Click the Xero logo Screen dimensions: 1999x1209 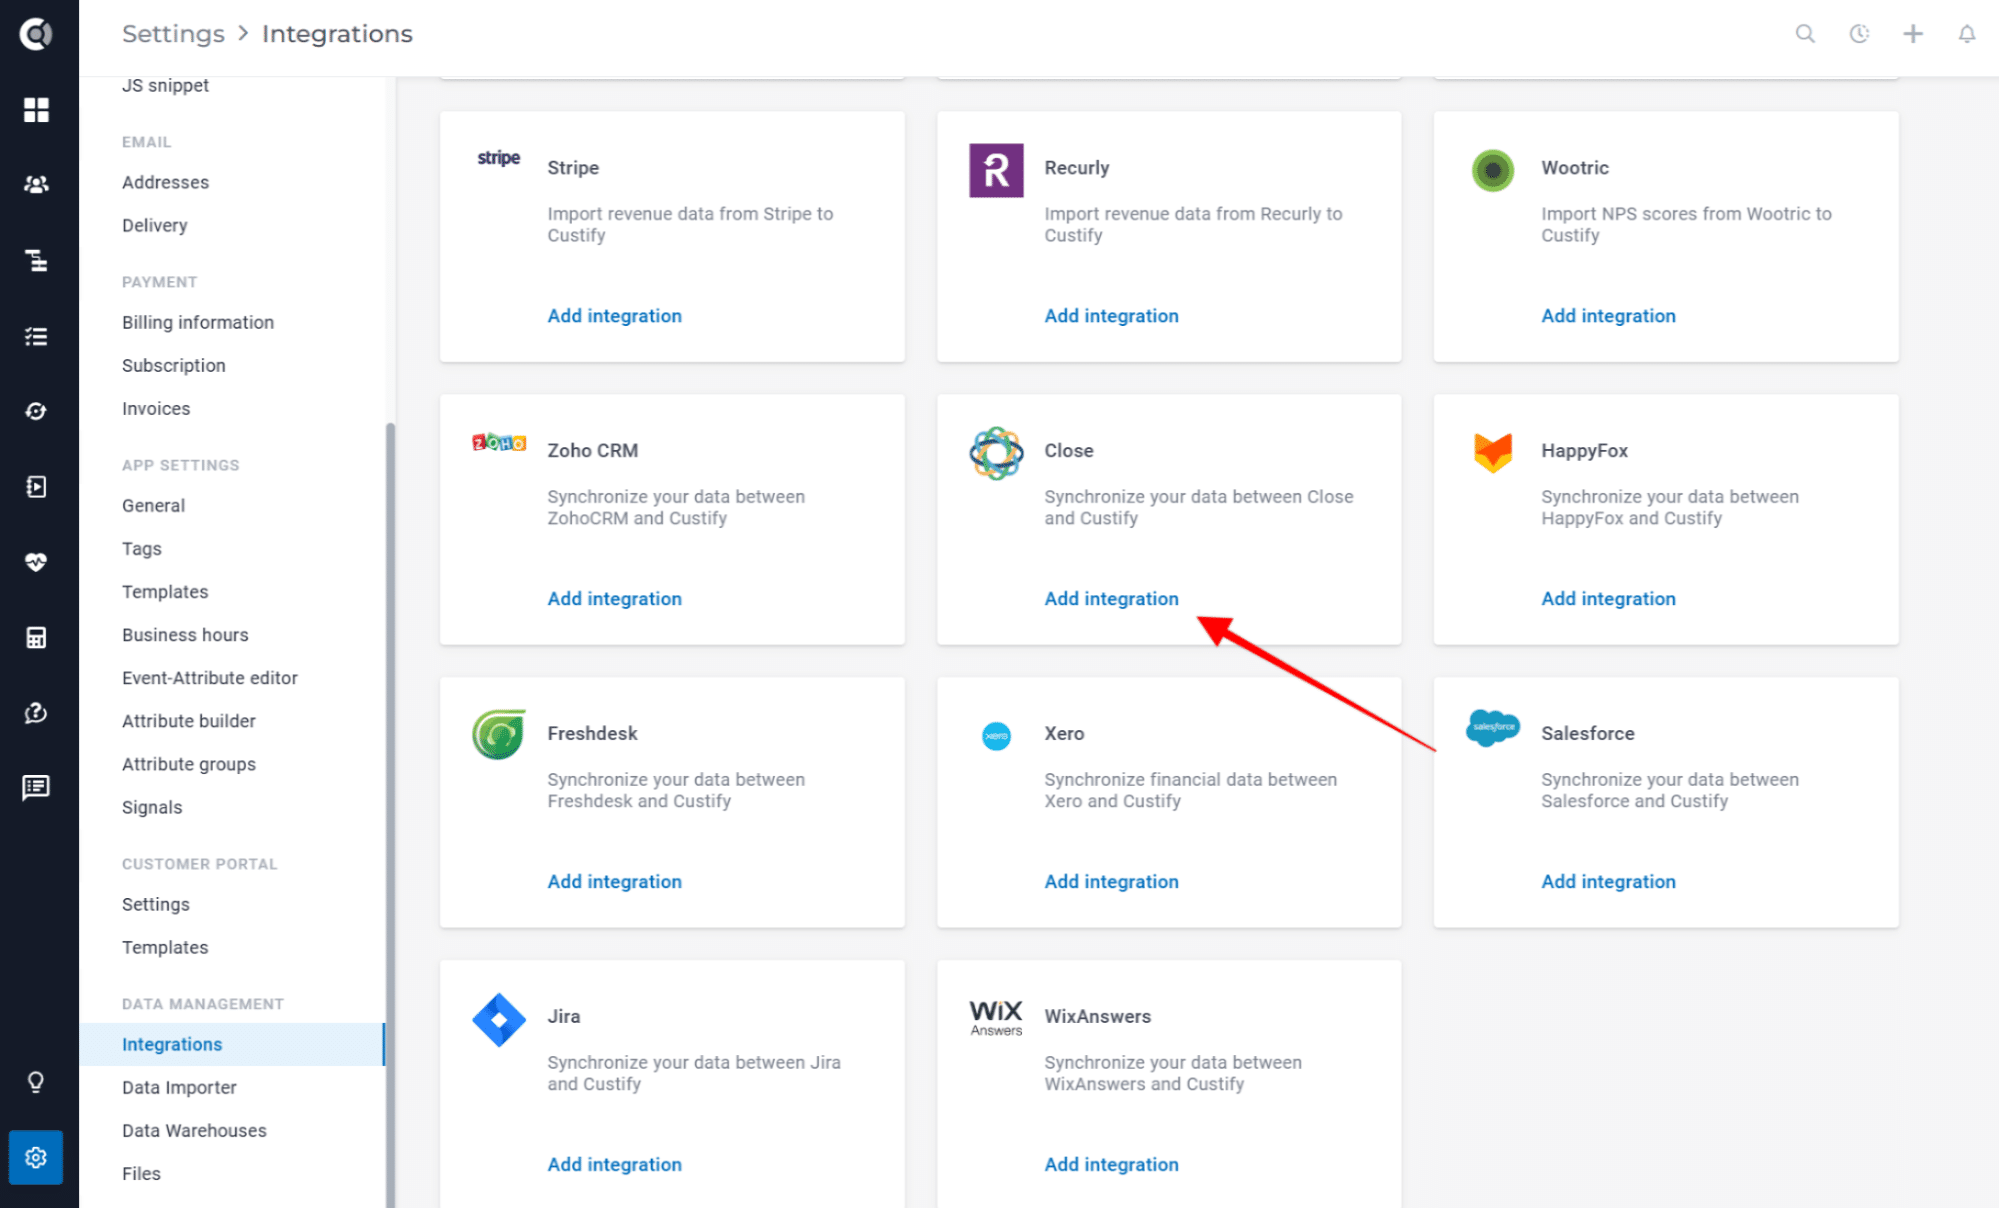(996, 736)
